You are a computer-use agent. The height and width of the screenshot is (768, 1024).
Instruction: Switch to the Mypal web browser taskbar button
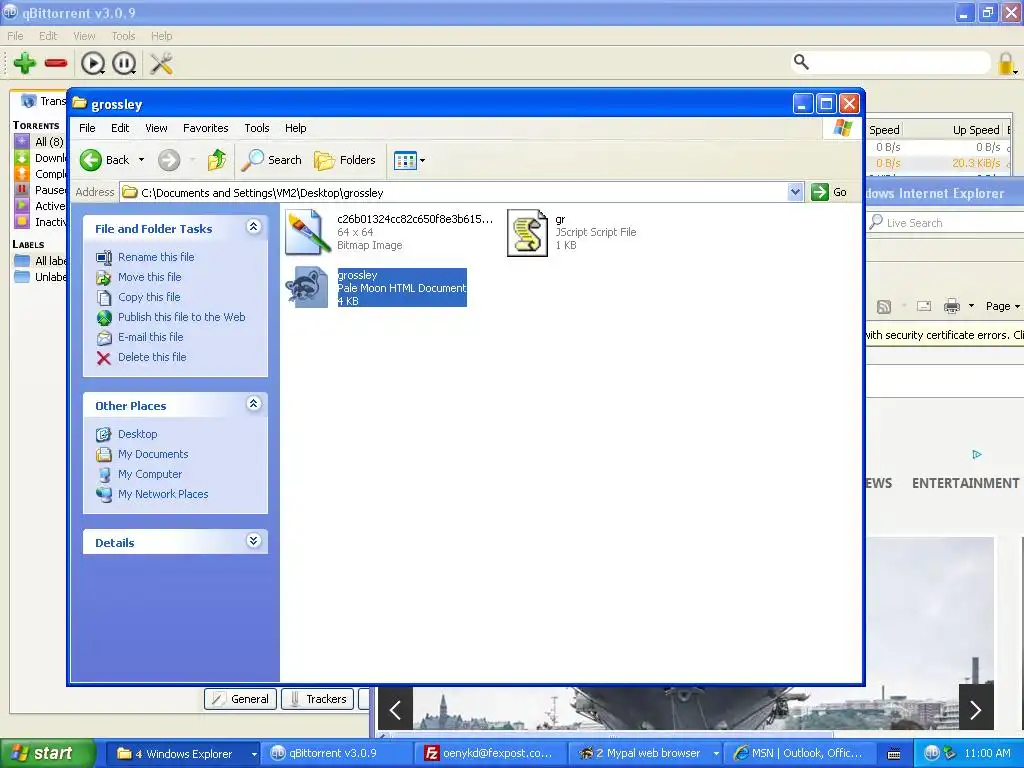[x=643, y=754]
